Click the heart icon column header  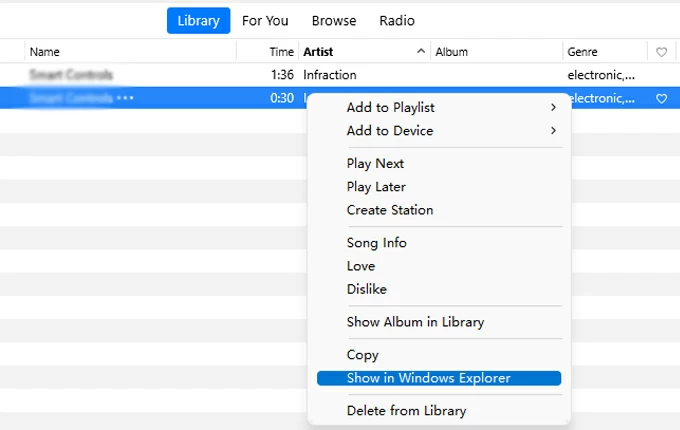(661, 52)
